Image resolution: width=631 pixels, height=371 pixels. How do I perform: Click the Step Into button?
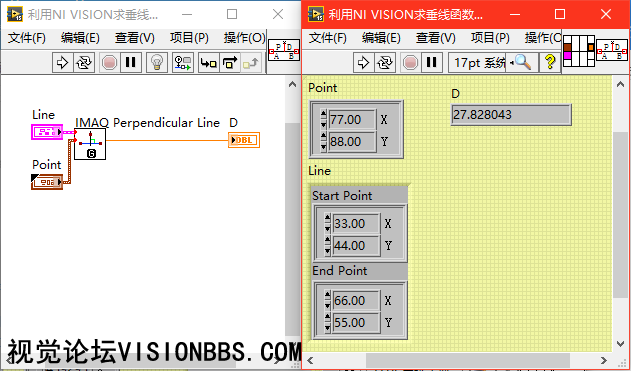tap(209, 63)
